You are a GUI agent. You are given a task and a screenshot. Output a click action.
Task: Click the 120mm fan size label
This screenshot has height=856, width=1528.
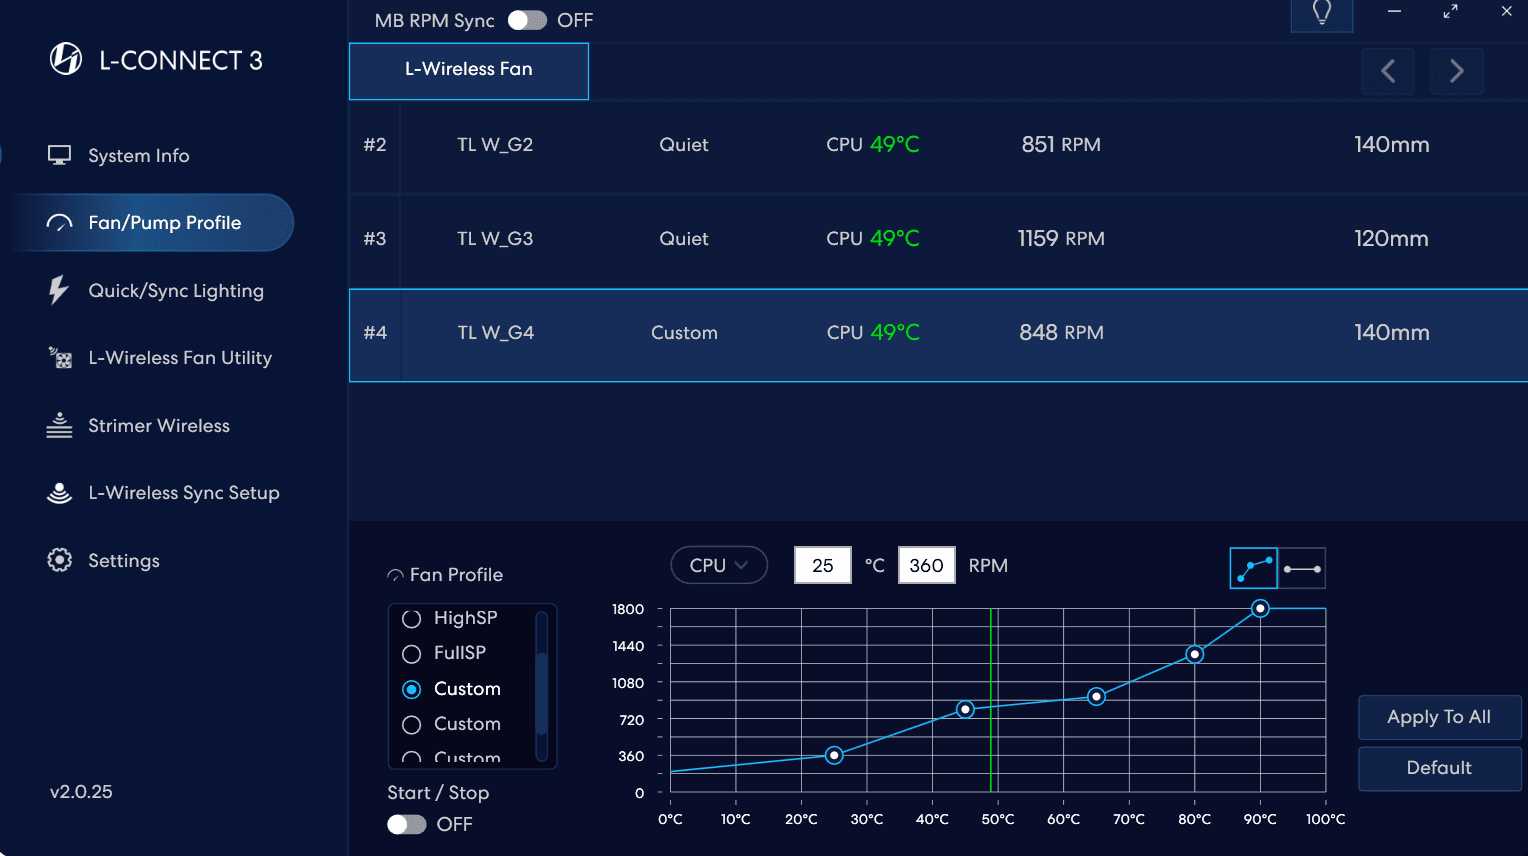[1391, 239]
